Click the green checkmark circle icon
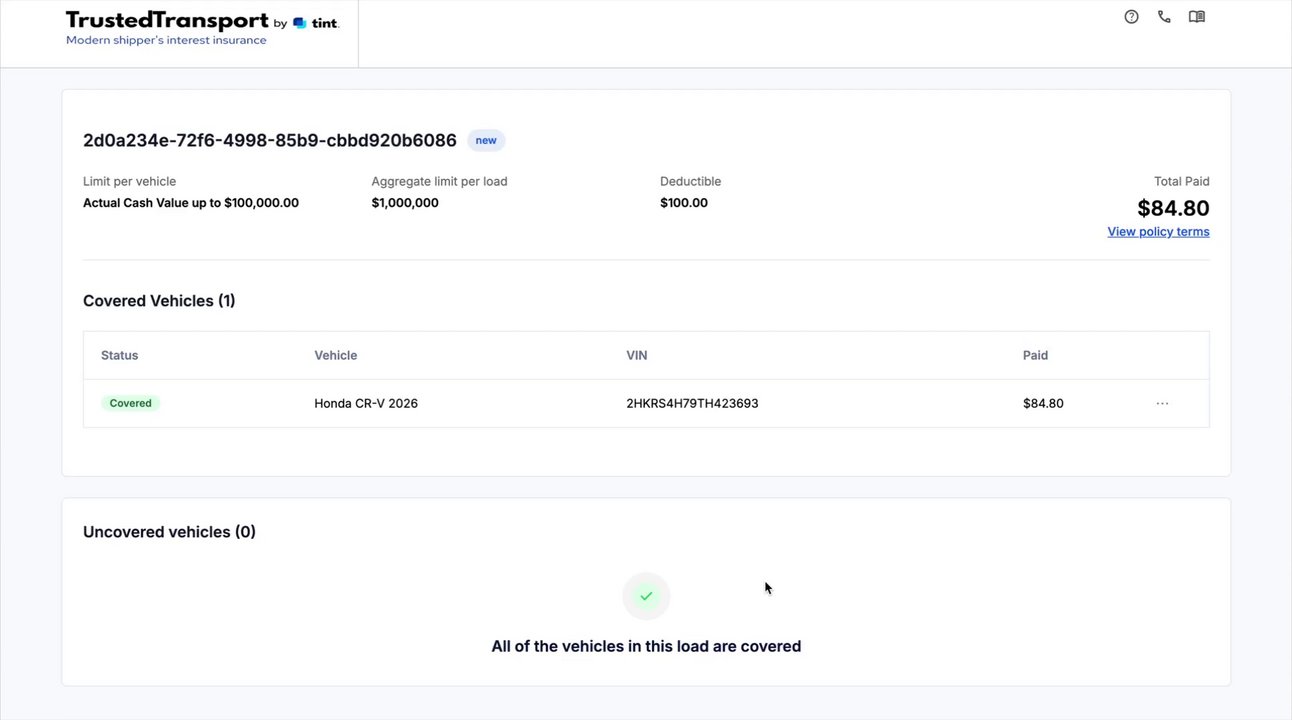Image resolution: width=1292 pixels, height=720 pixels. [646, 596]
